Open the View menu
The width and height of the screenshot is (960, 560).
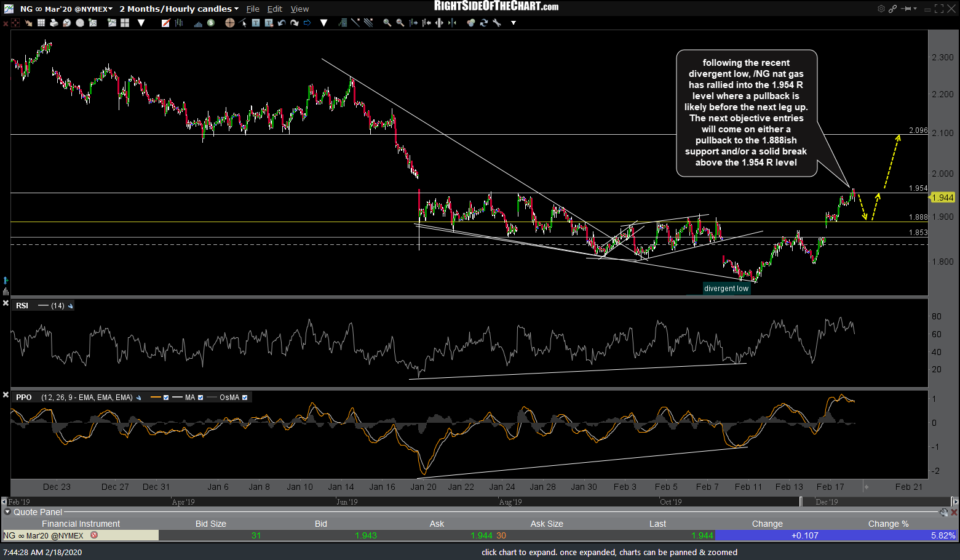299,8
